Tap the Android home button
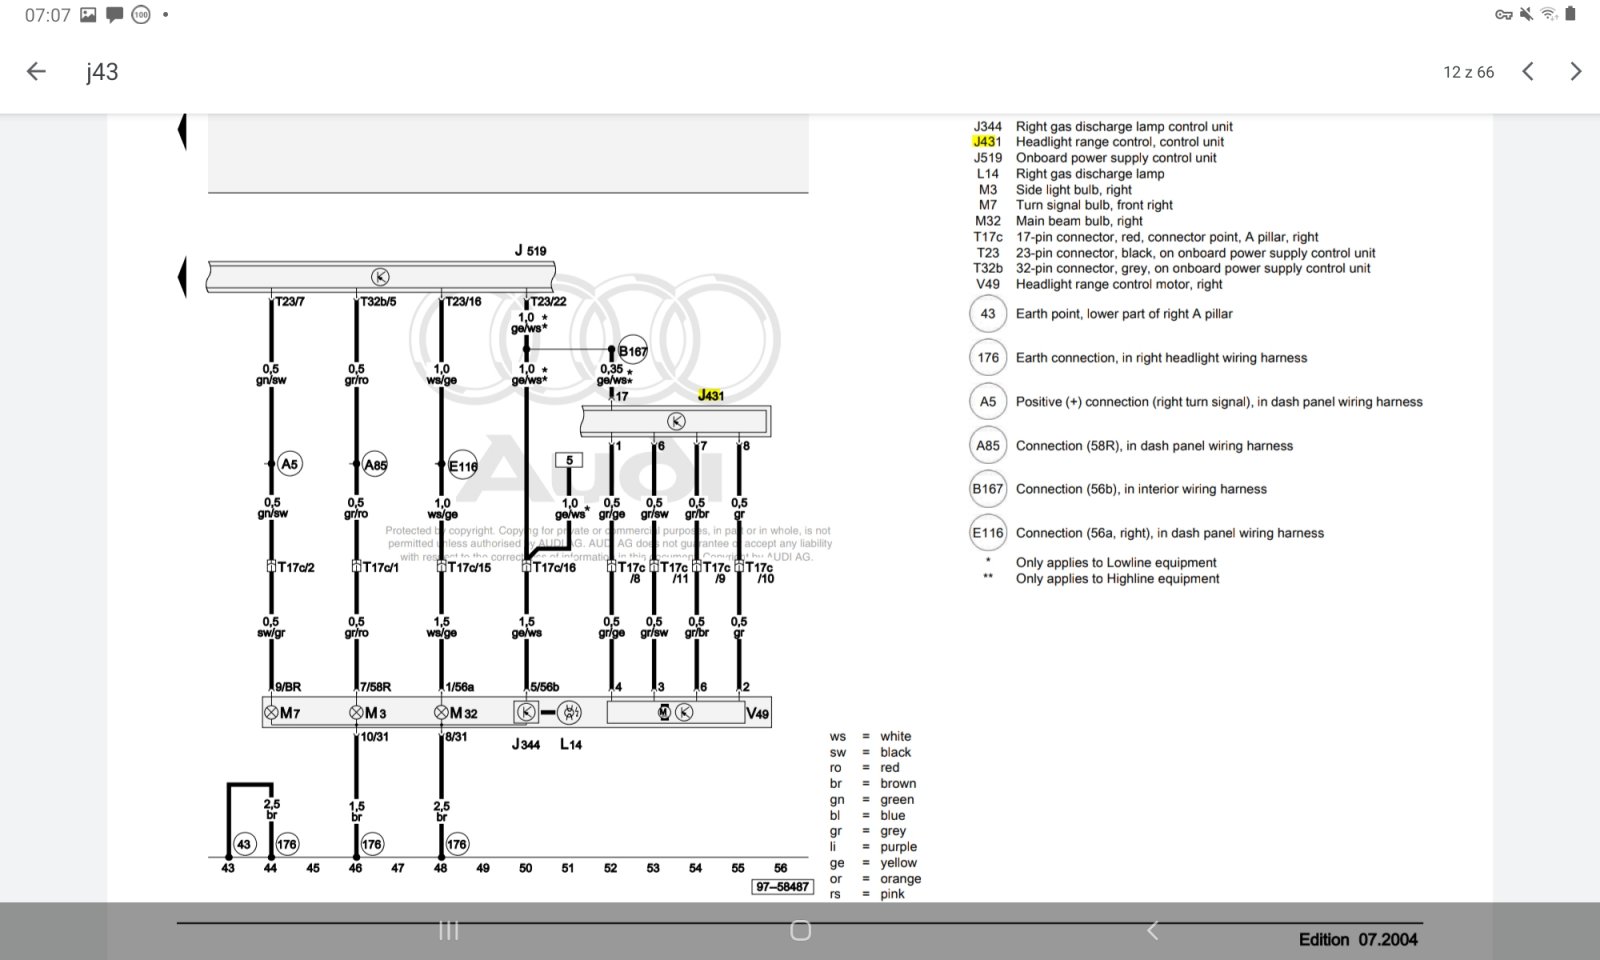This screenshot has width=1600, height=960. click(800, 931)
